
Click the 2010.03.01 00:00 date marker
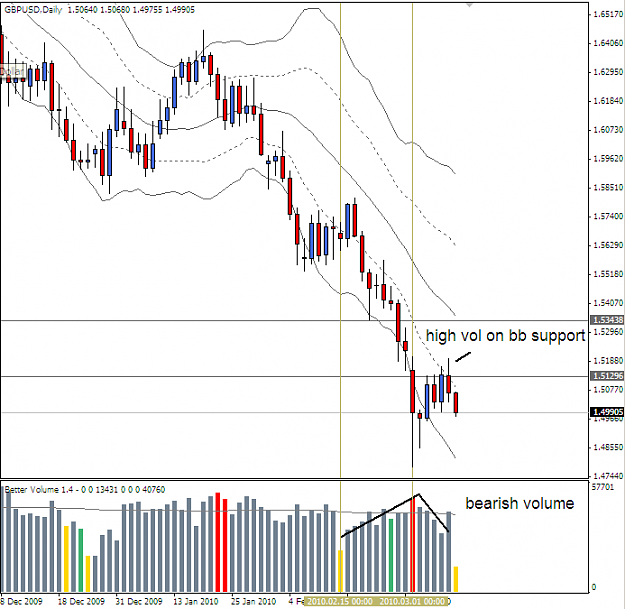(412, 601)
